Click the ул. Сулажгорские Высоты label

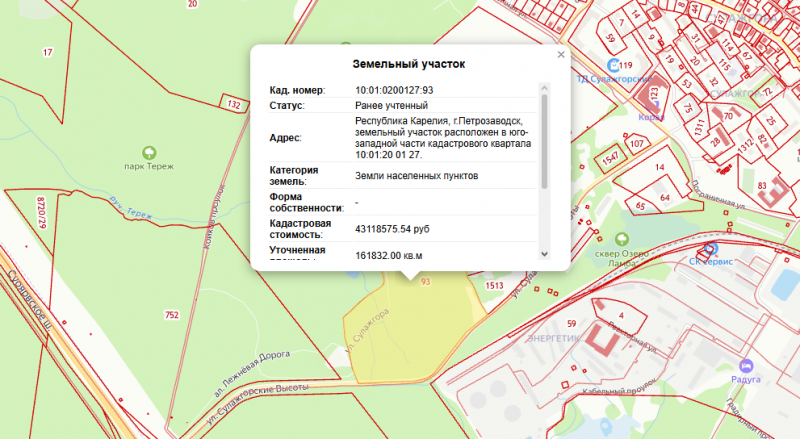tap(258, 404)
